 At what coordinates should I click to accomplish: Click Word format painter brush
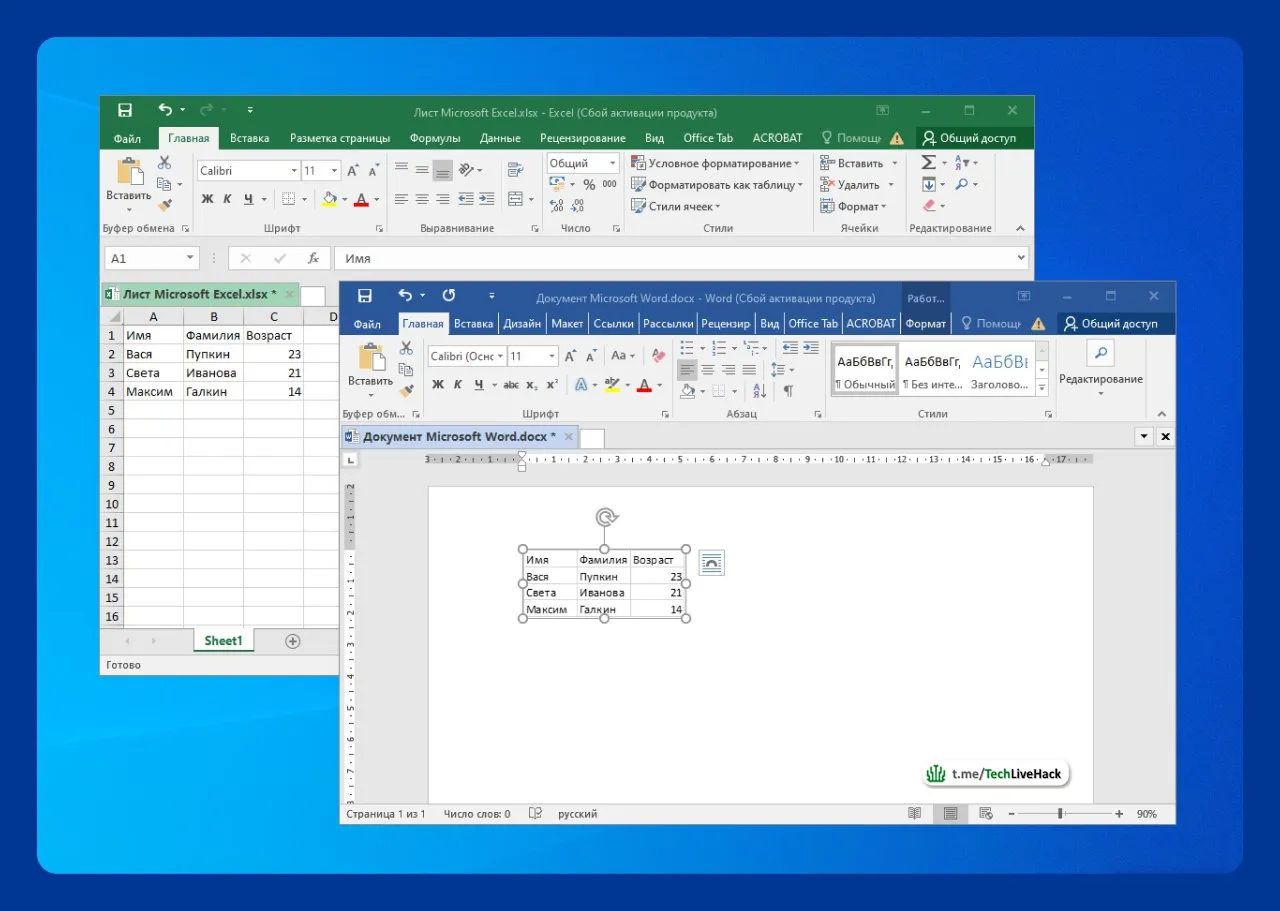[406, 390]
